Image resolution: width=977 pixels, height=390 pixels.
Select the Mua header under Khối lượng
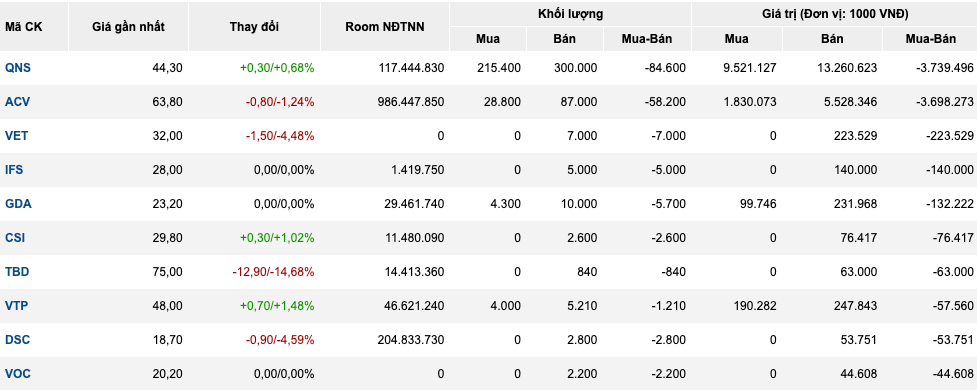488,39
